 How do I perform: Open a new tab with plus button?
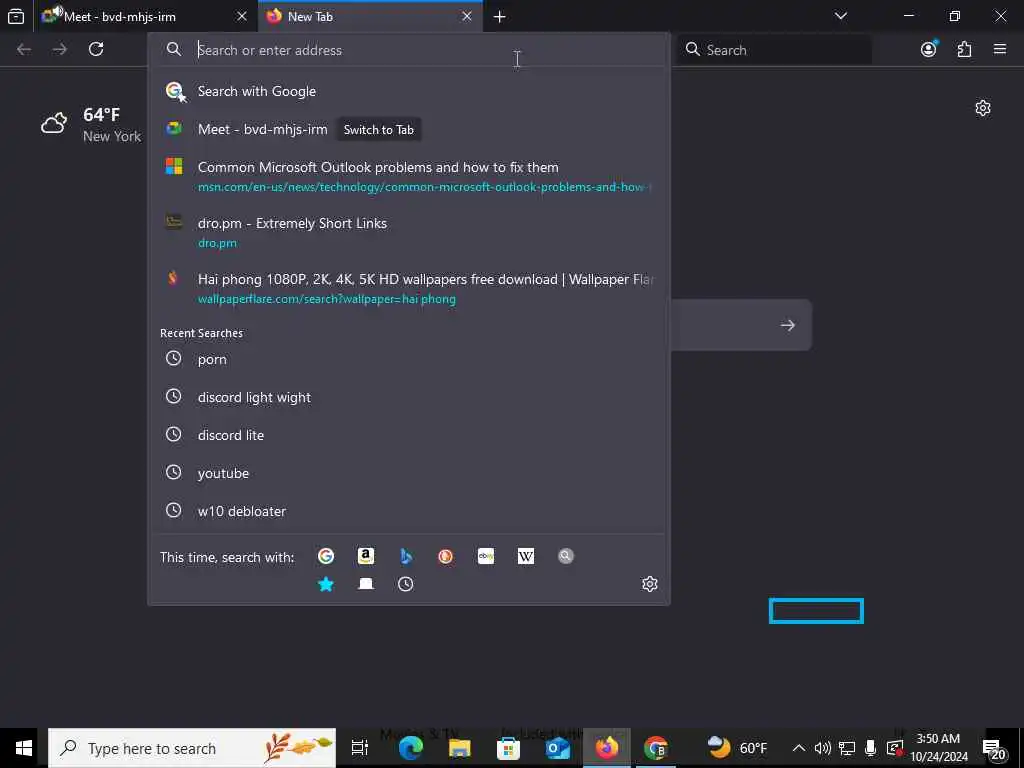point(500,16)
